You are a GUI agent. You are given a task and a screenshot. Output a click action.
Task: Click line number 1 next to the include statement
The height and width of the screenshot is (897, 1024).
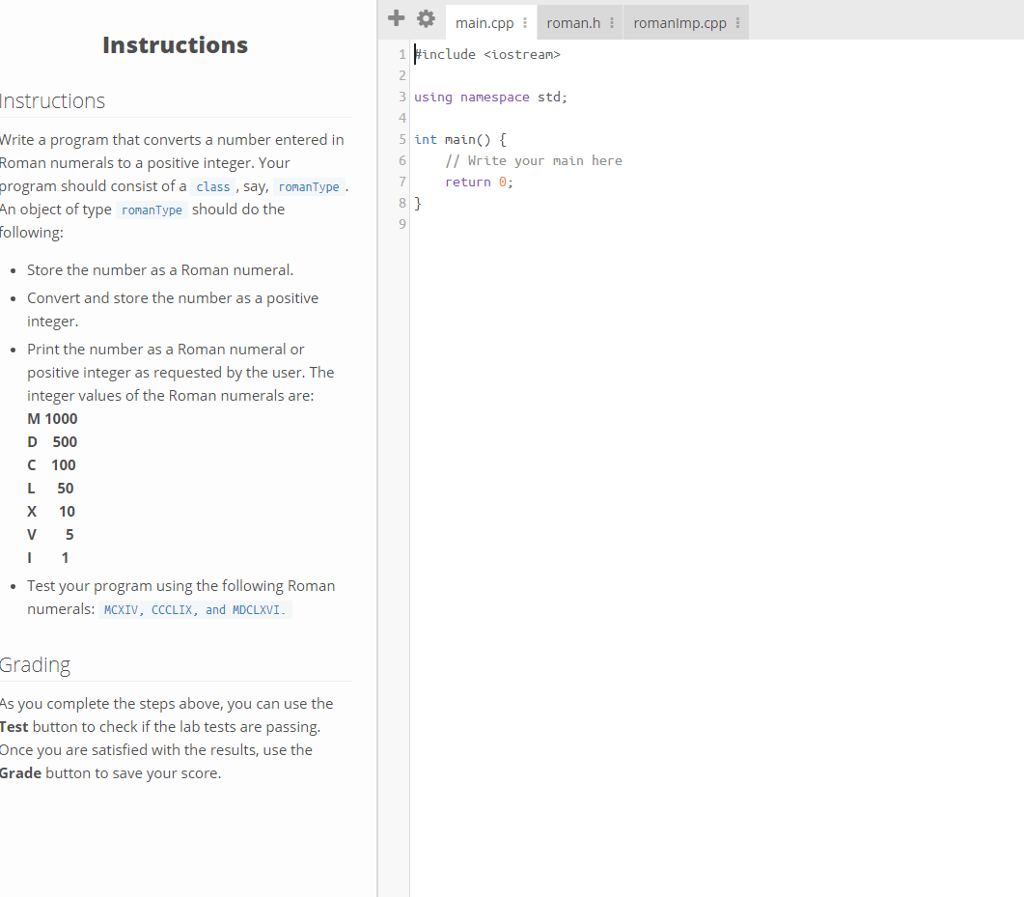(402, 54)
